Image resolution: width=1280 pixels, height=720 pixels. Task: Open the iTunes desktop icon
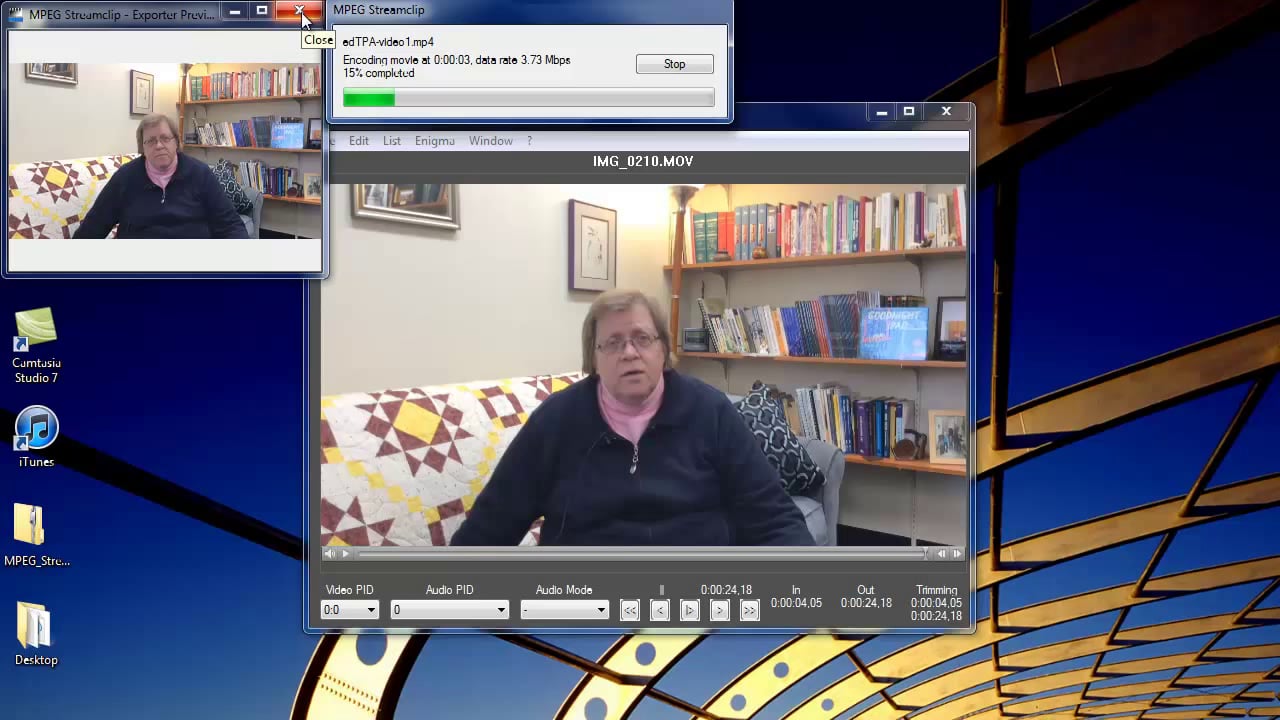[36, 437]
